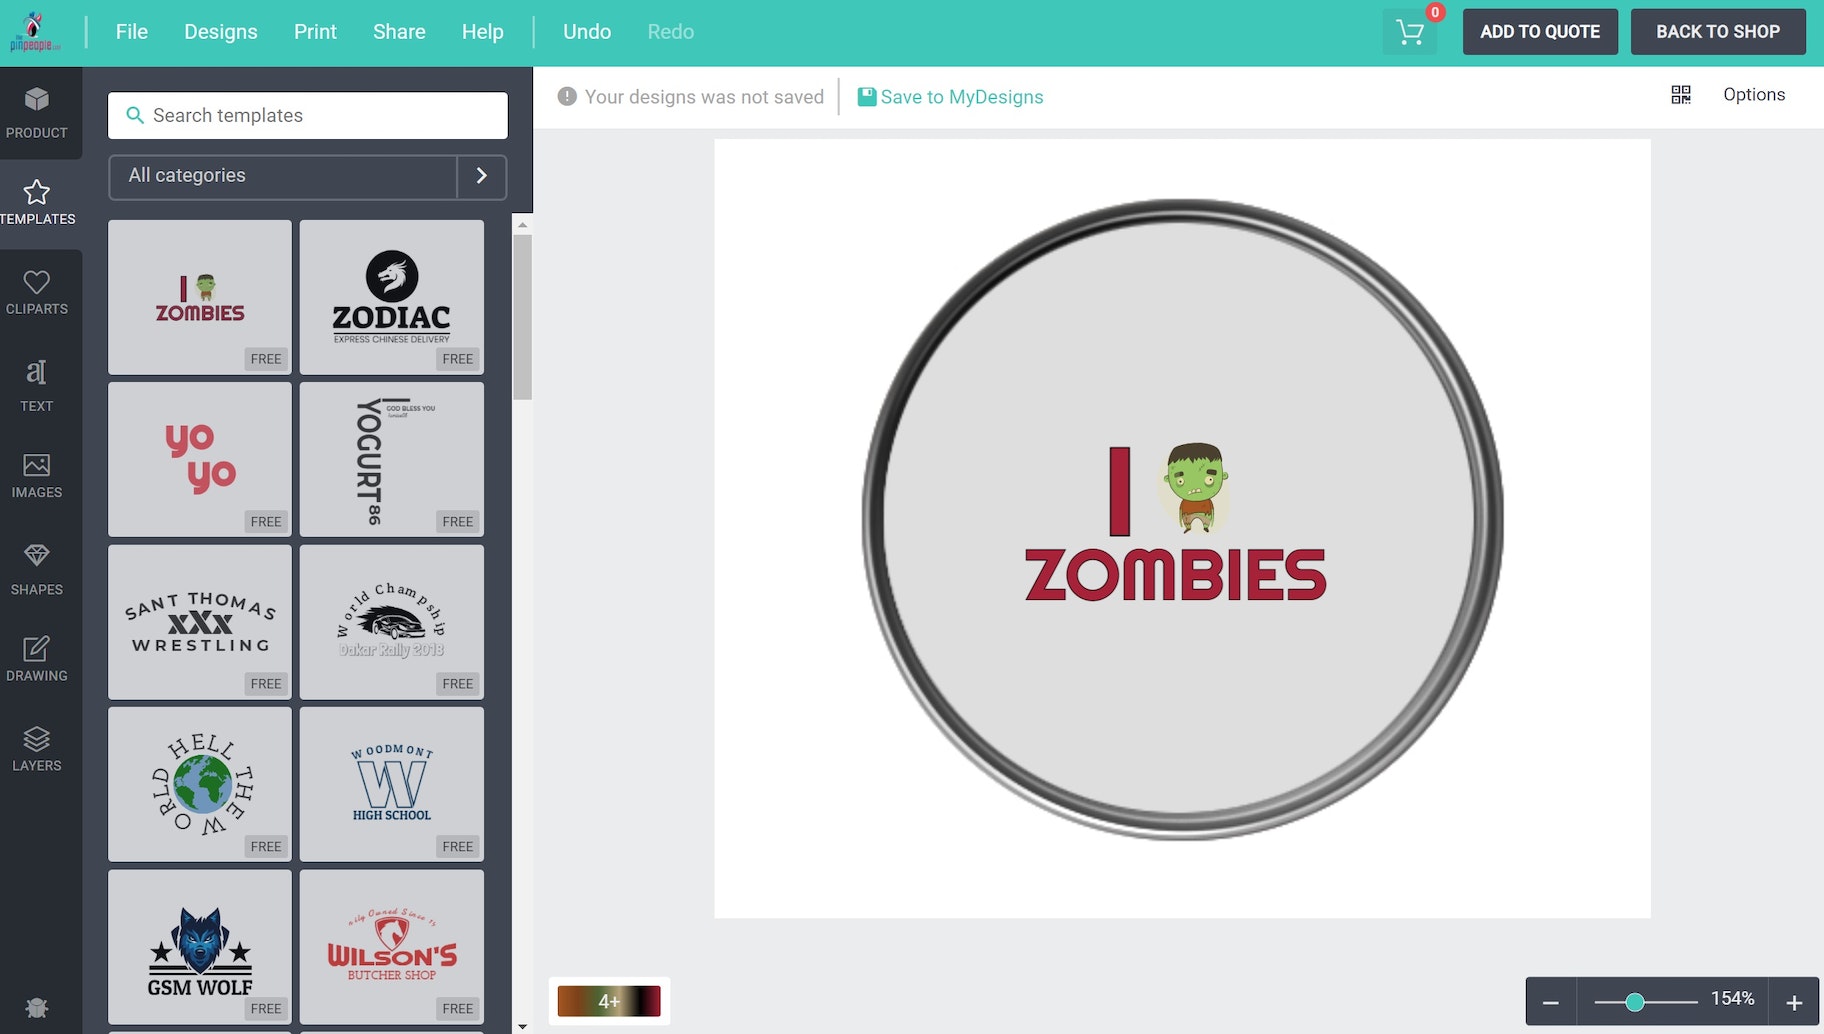
Task: Select the Text tool icon
Action: click(x=37, y=373)
